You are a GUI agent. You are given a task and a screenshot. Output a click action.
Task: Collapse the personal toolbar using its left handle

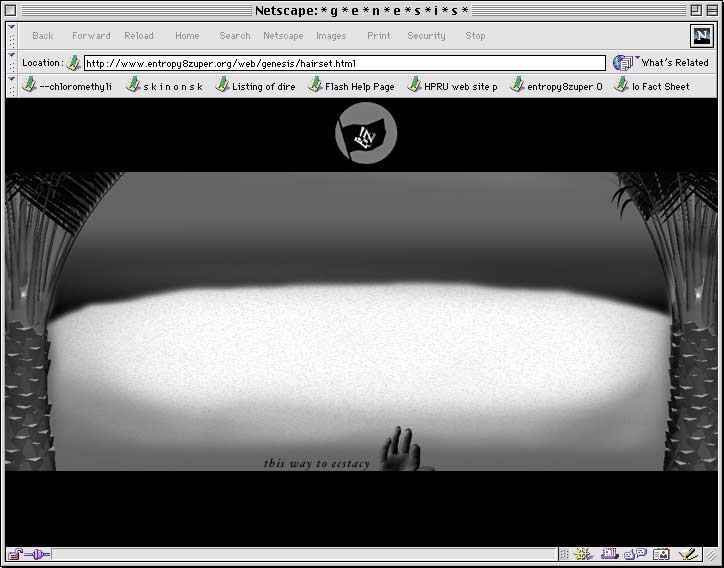tap(11, 86)
